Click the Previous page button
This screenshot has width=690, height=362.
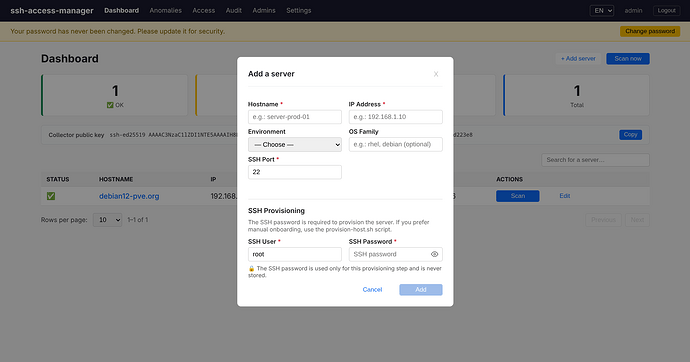(603, 220)
